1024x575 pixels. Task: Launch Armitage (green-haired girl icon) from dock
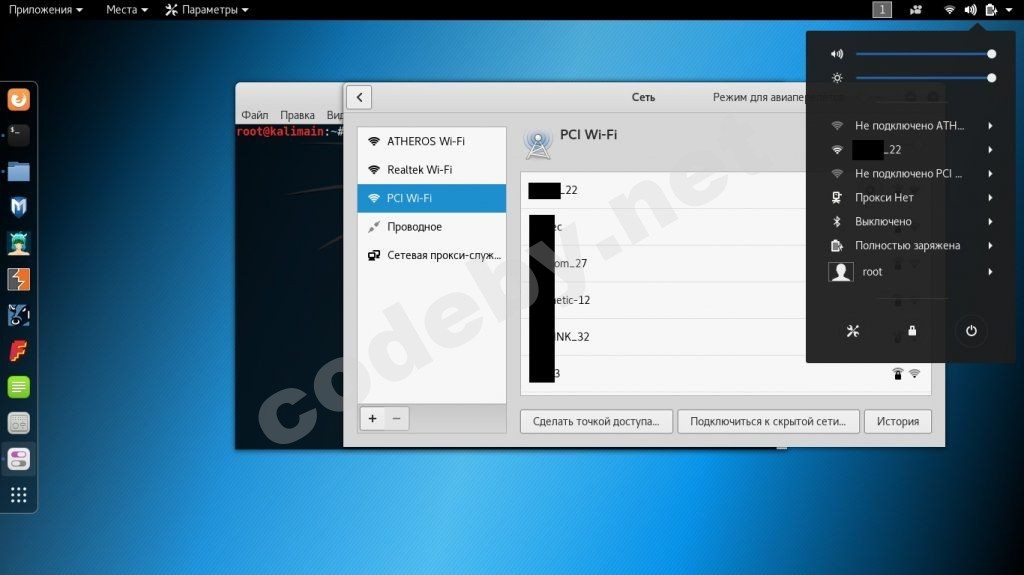[x=18, y=243]
